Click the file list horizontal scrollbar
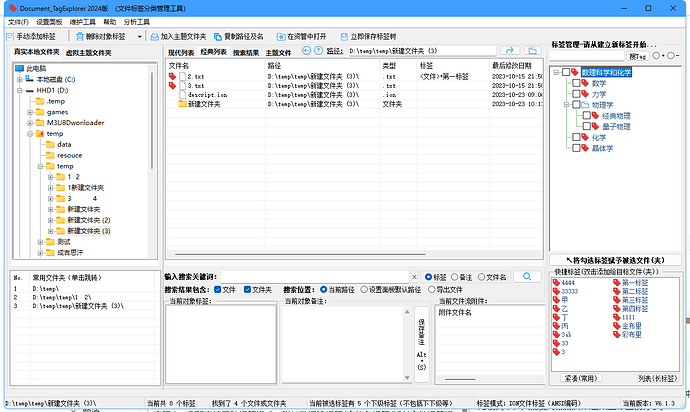The image size is (690, 412). (300, 254)
